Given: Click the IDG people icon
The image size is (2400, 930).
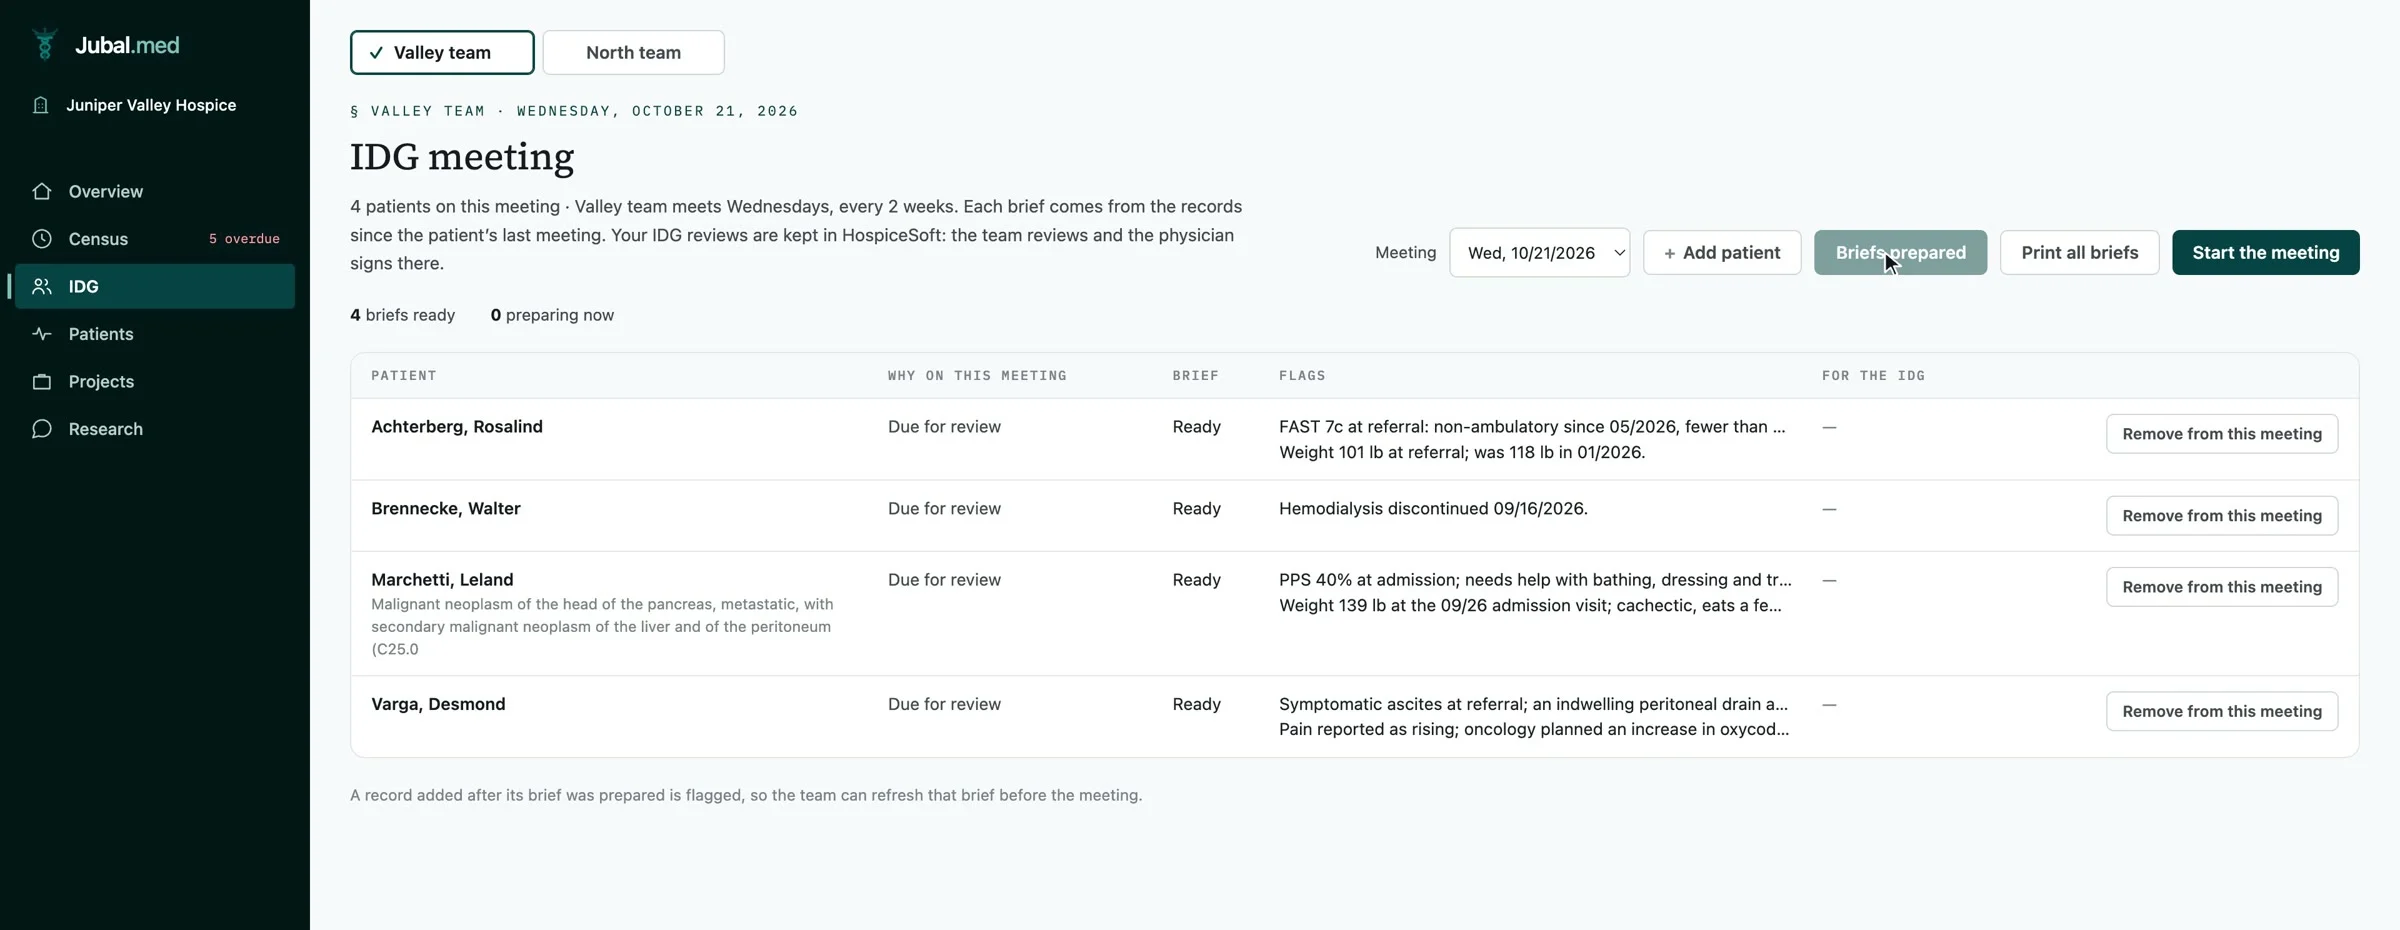Looking at the screenshot, I should [x=42, y=286].
